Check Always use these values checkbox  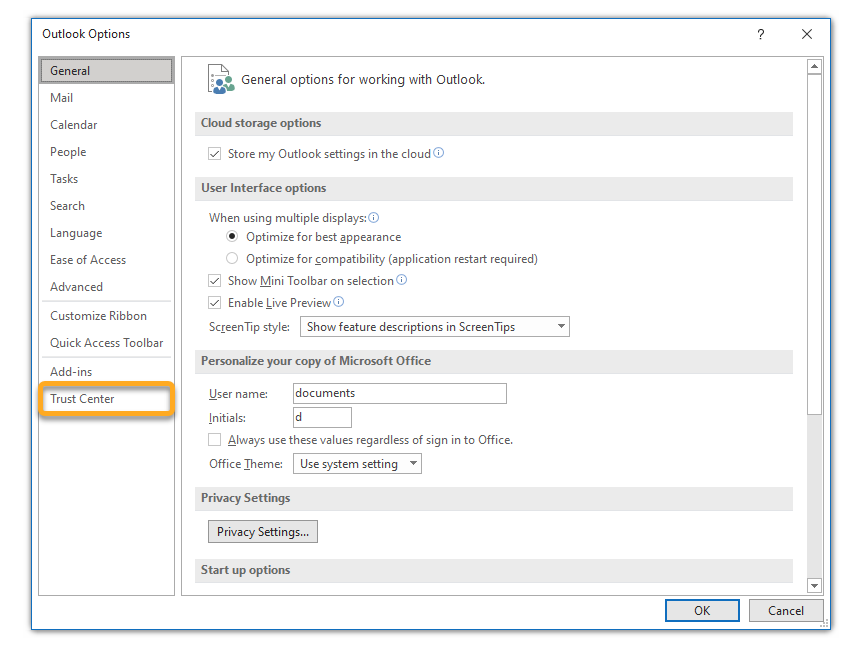[x=214, y=440]
